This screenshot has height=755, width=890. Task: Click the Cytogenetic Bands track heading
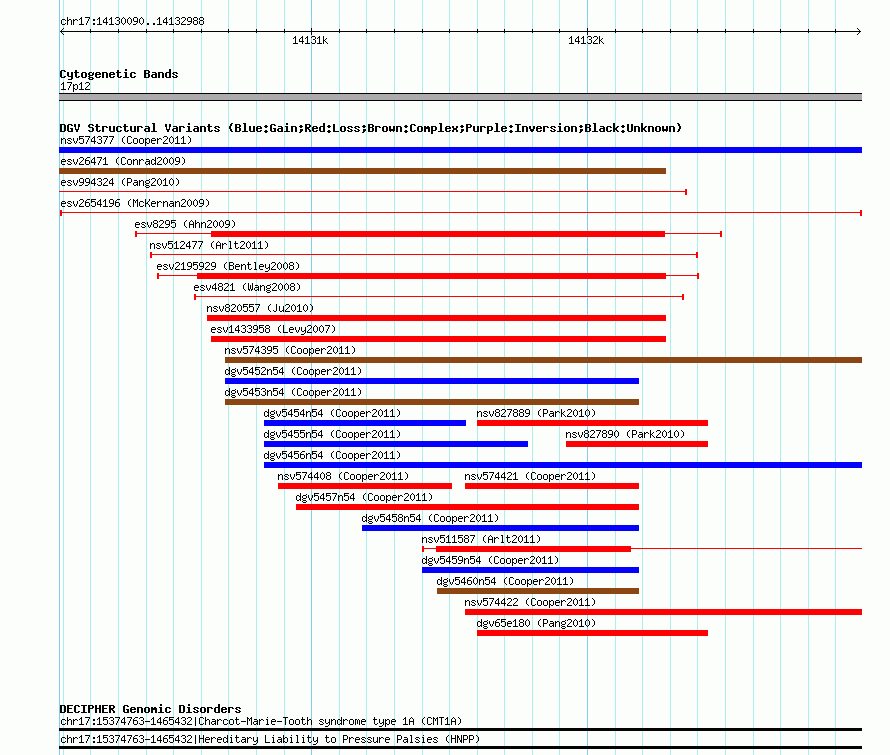[119, 74]
